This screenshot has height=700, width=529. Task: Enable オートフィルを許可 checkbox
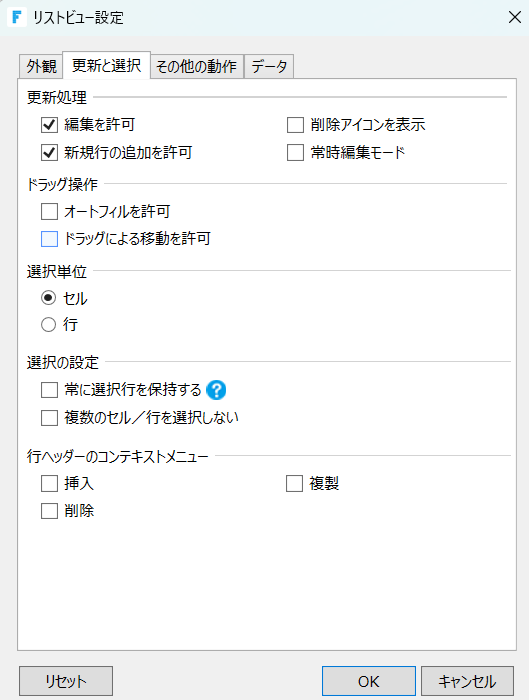50,212
